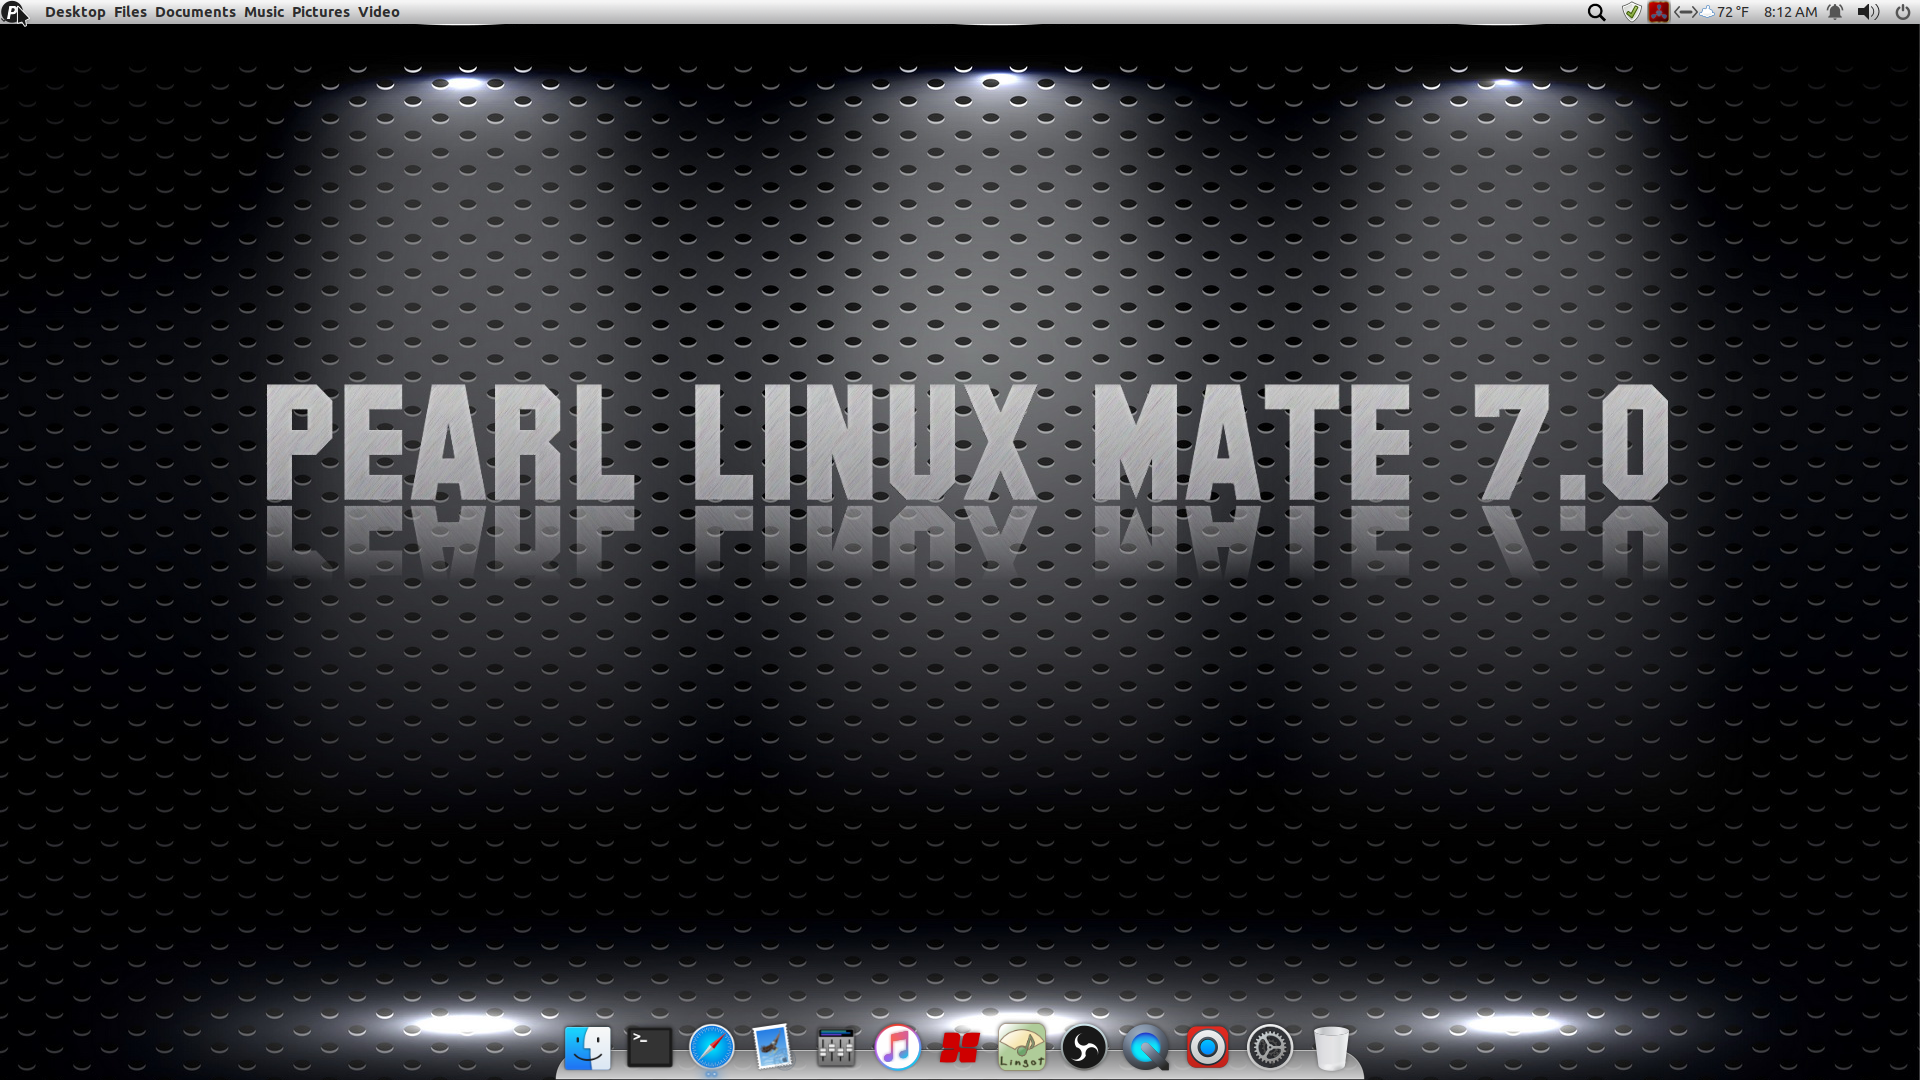Open the weather 72 °F applet
Viewport: 1920px width, 1080px height.
pyautogui.click(x=1725, y=12)
